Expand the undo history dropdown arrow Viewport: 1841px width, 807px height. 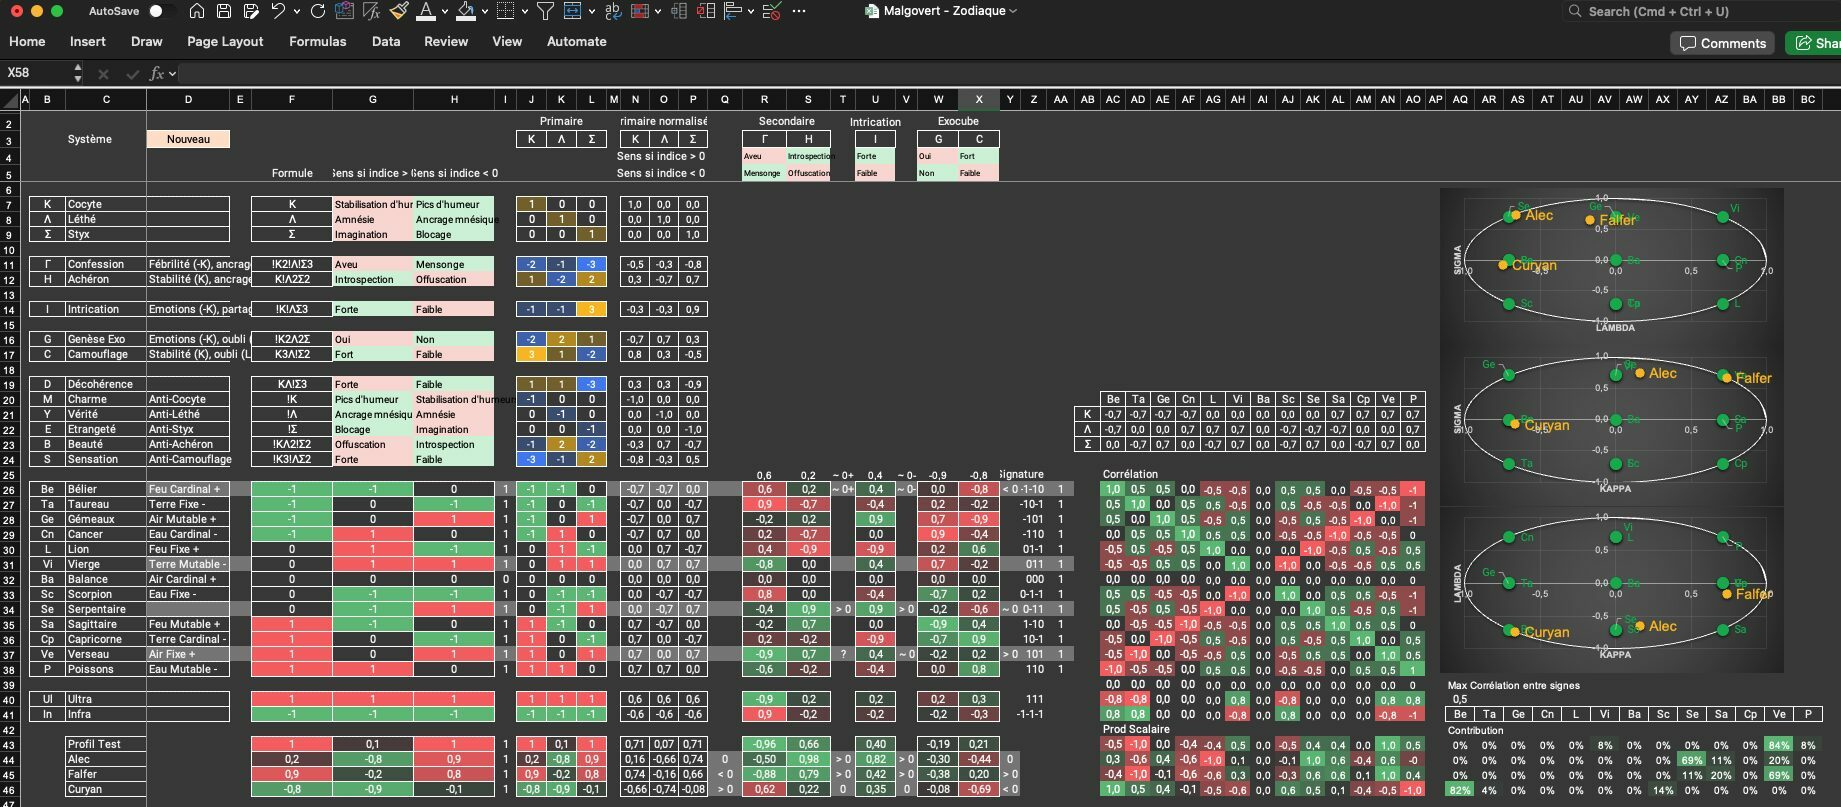click(297, 12)
